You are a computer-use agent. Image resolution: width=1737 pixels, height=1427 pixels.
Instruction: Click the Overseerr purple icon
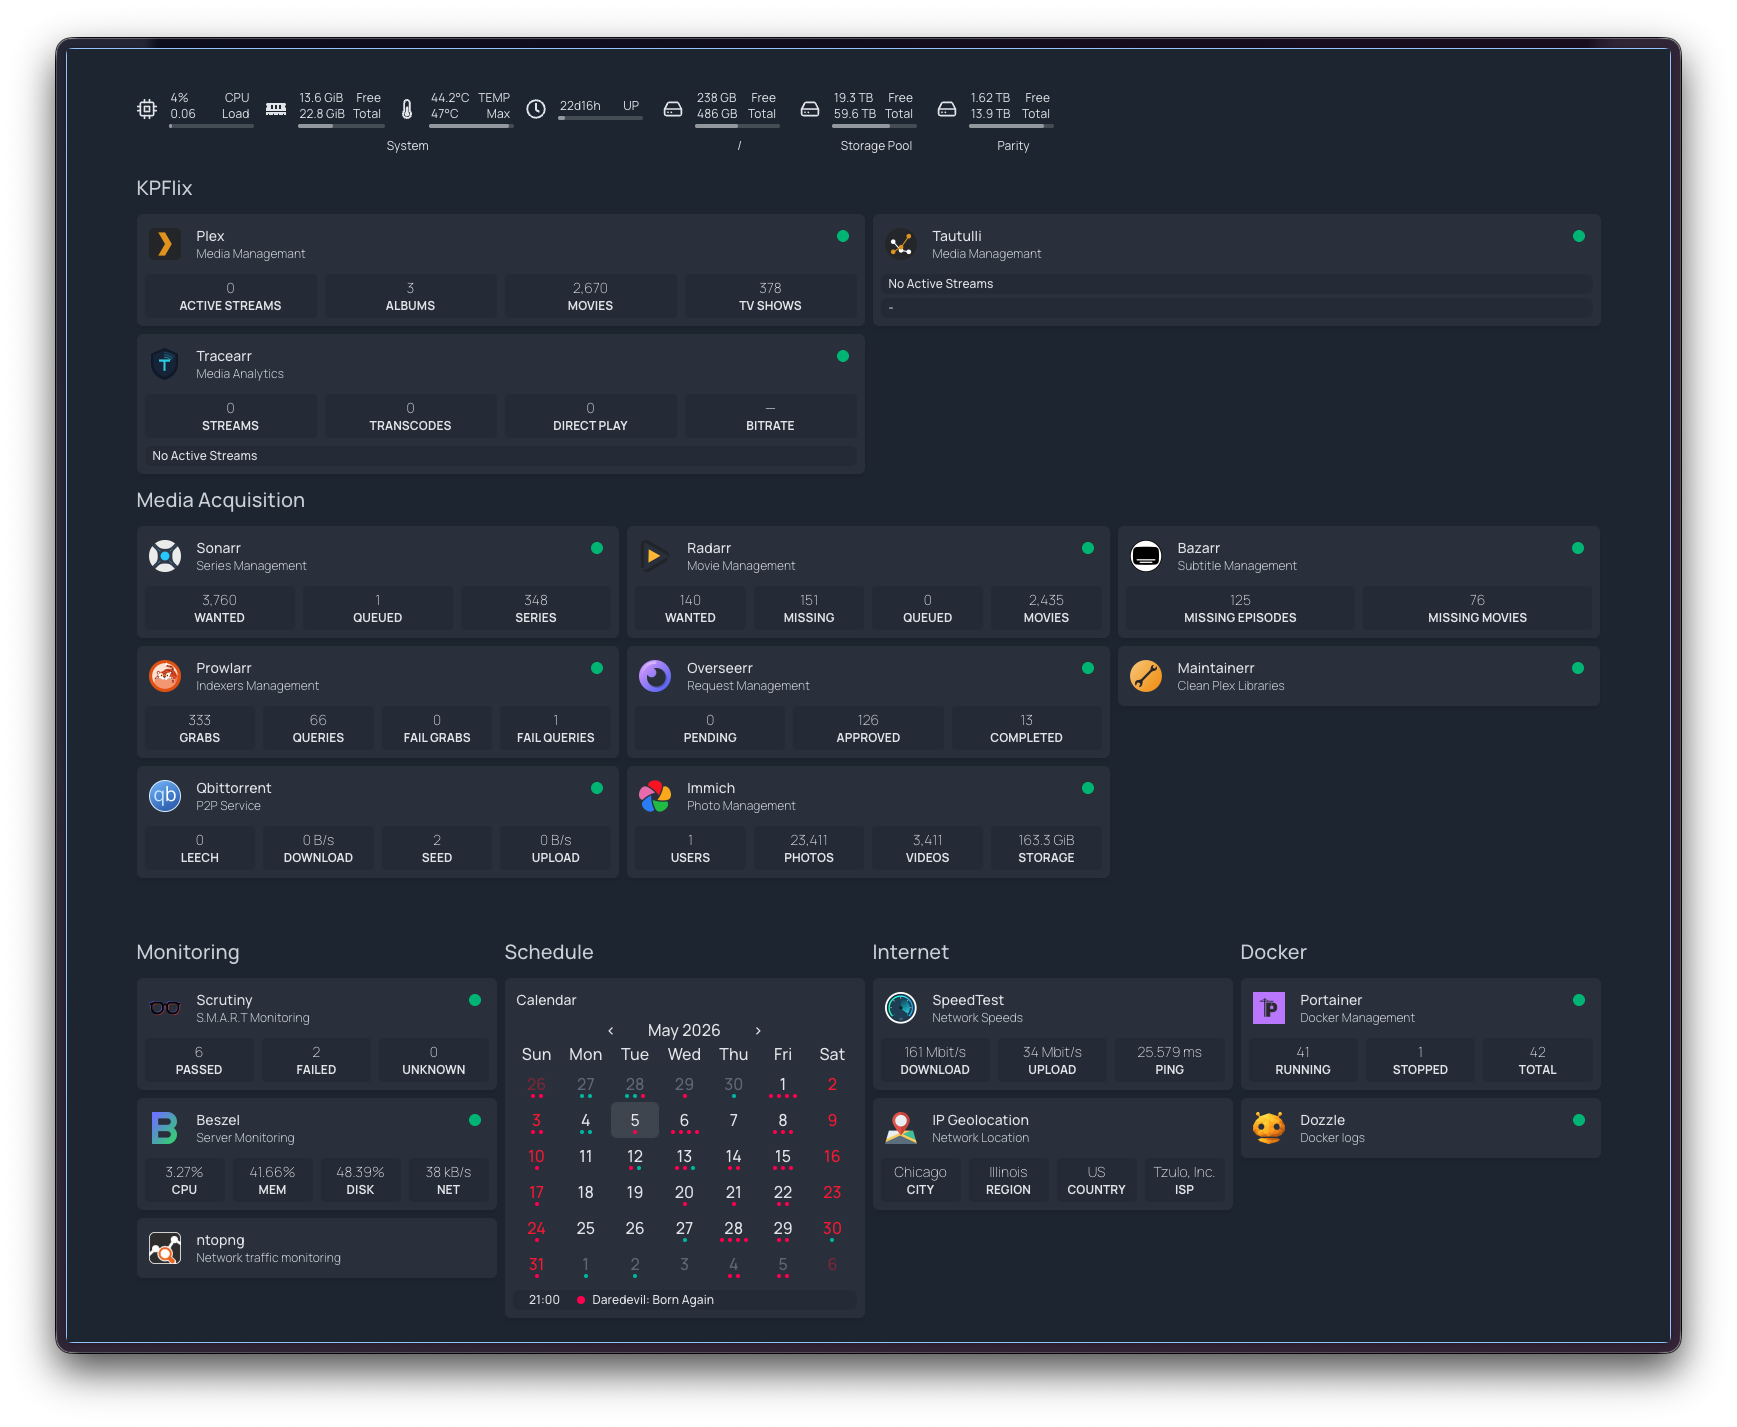pos(655,676)
